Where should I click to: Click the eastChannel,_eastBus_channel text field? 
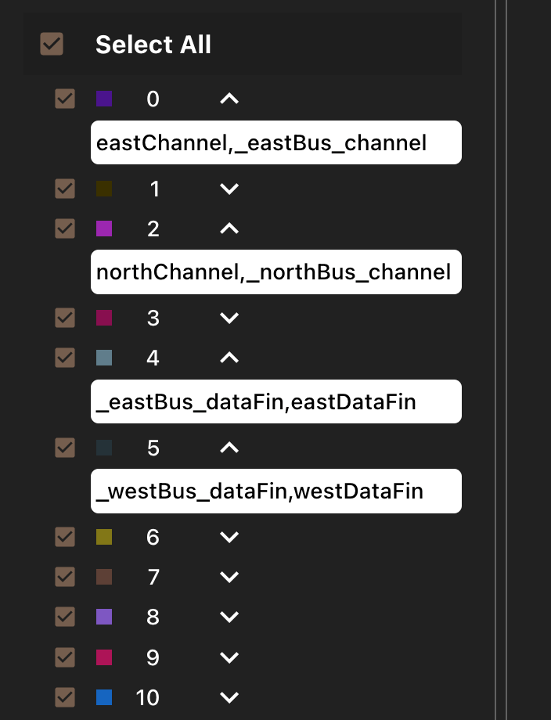pos(276,142)
